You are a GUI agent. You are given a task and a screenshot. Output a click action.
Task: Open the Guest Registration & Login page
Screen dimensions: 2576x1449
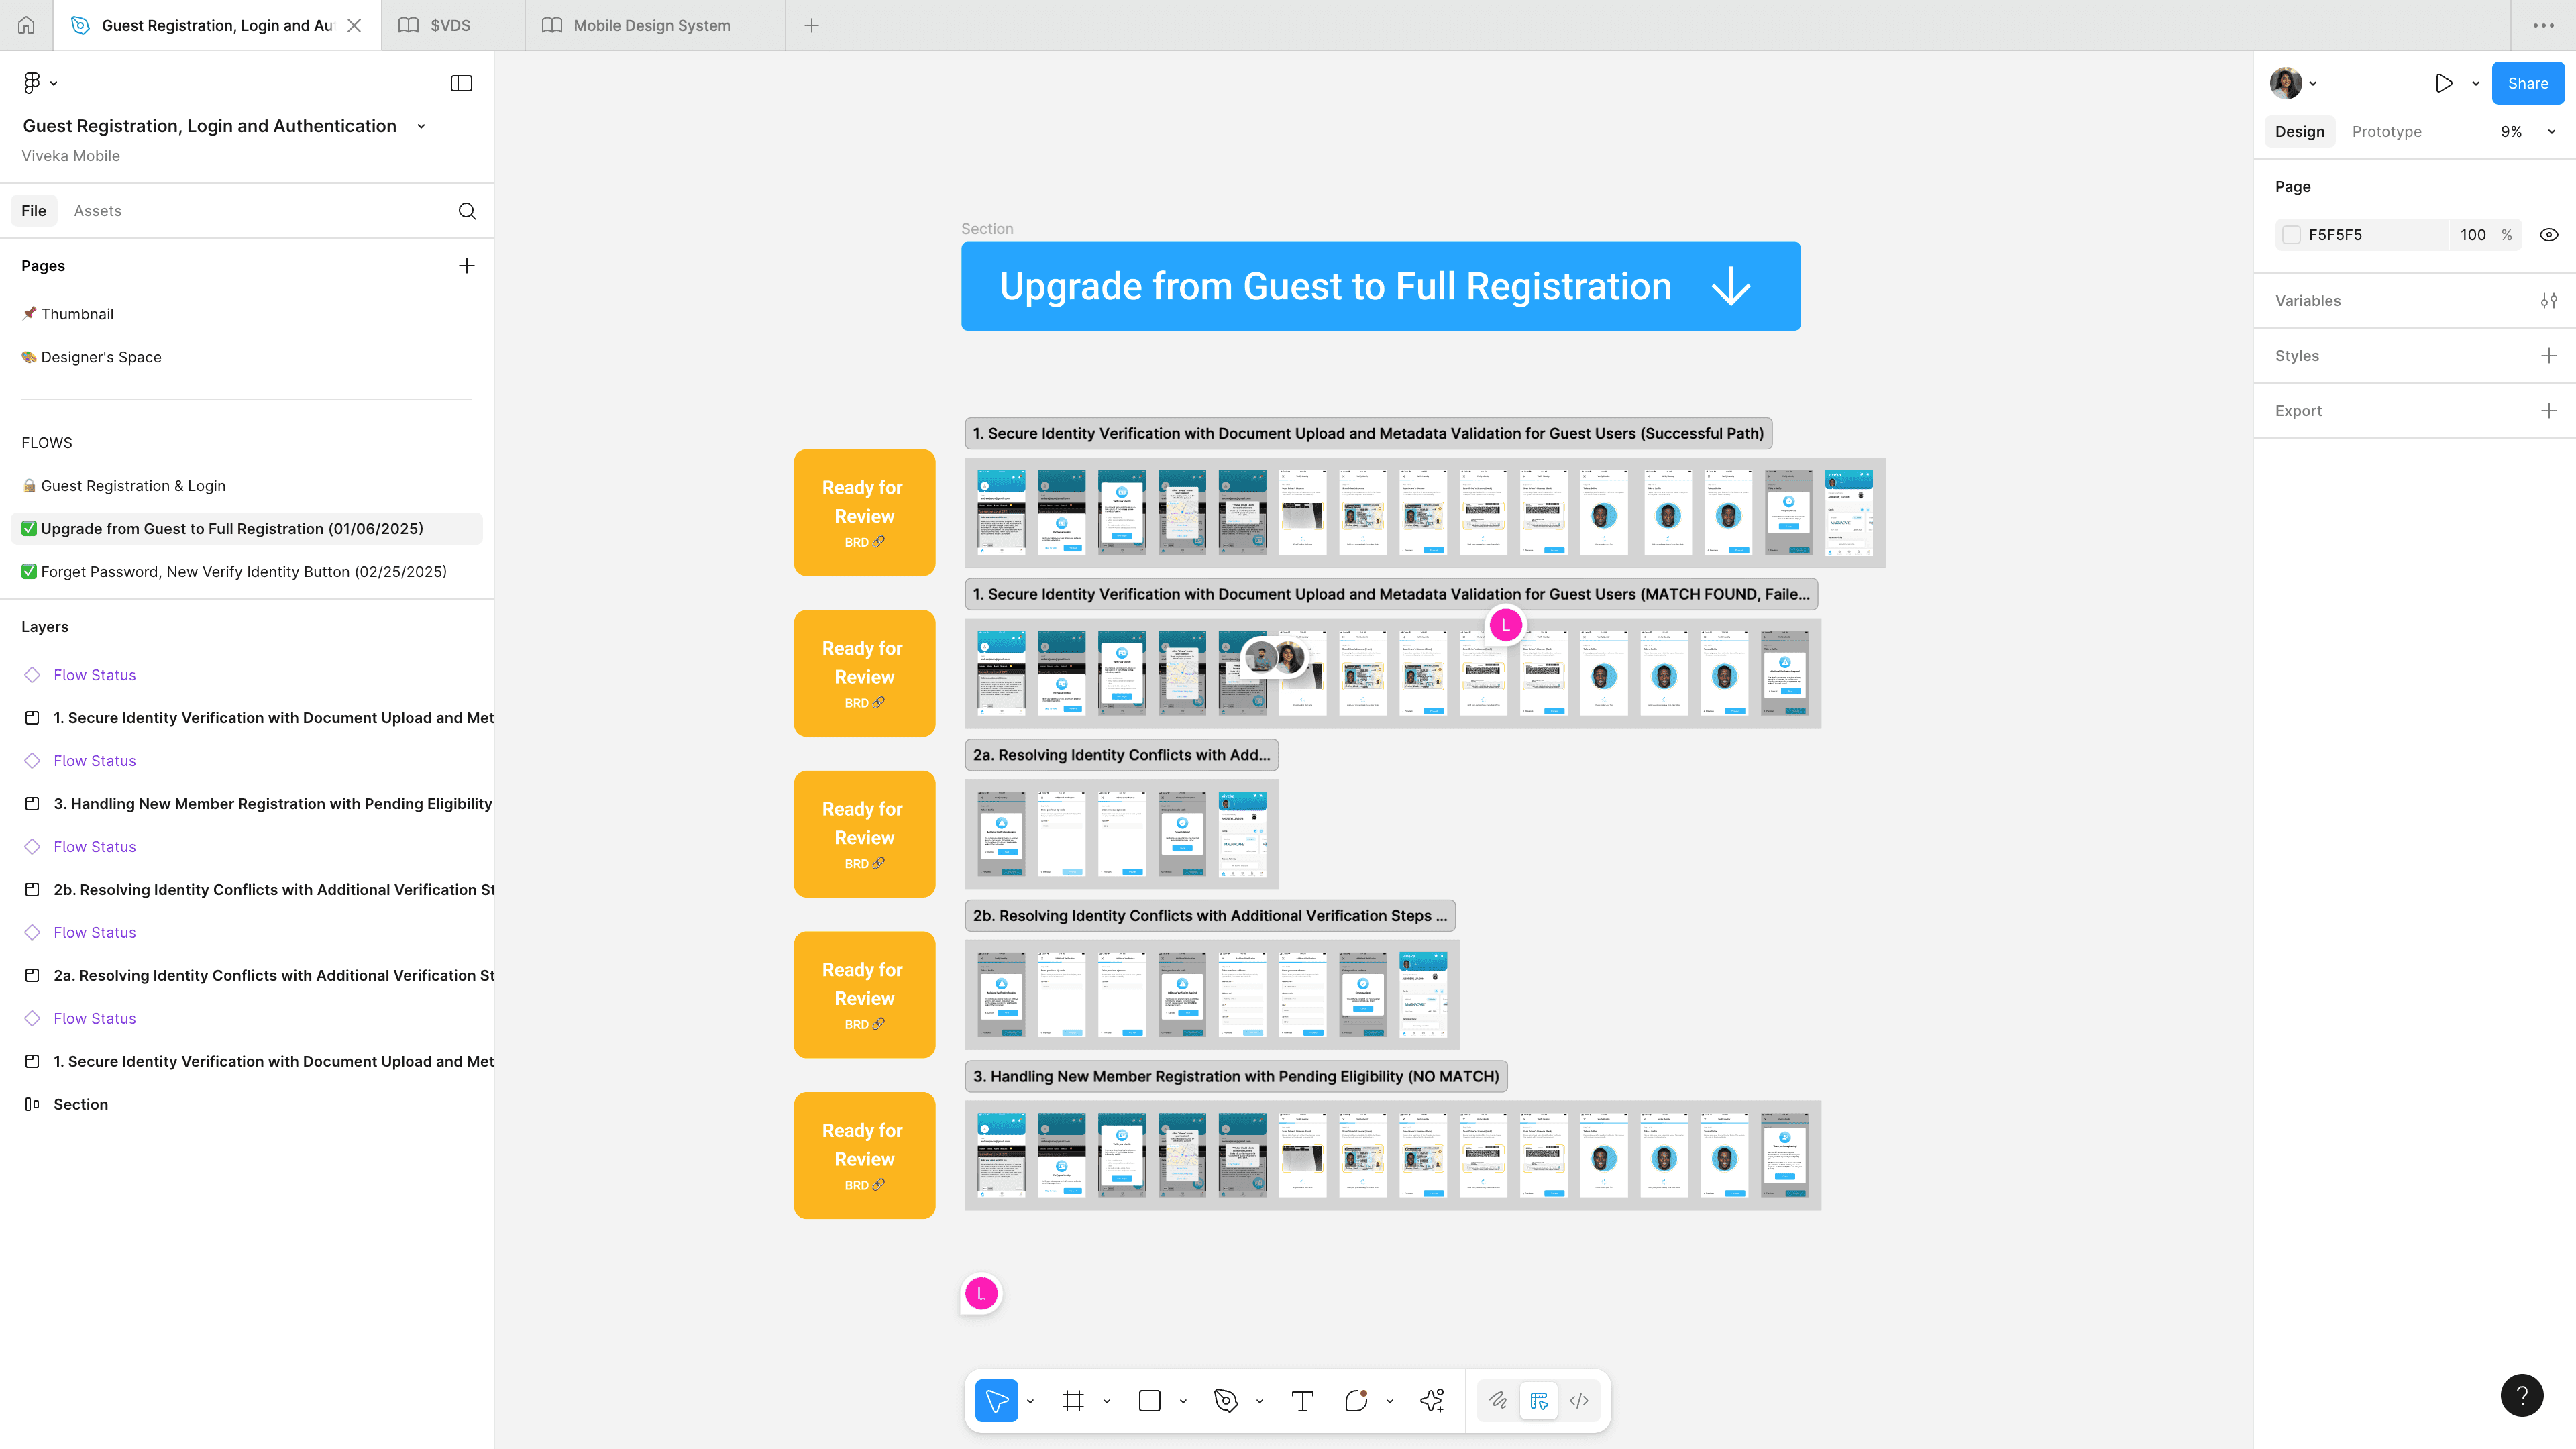tap(133, 486)
